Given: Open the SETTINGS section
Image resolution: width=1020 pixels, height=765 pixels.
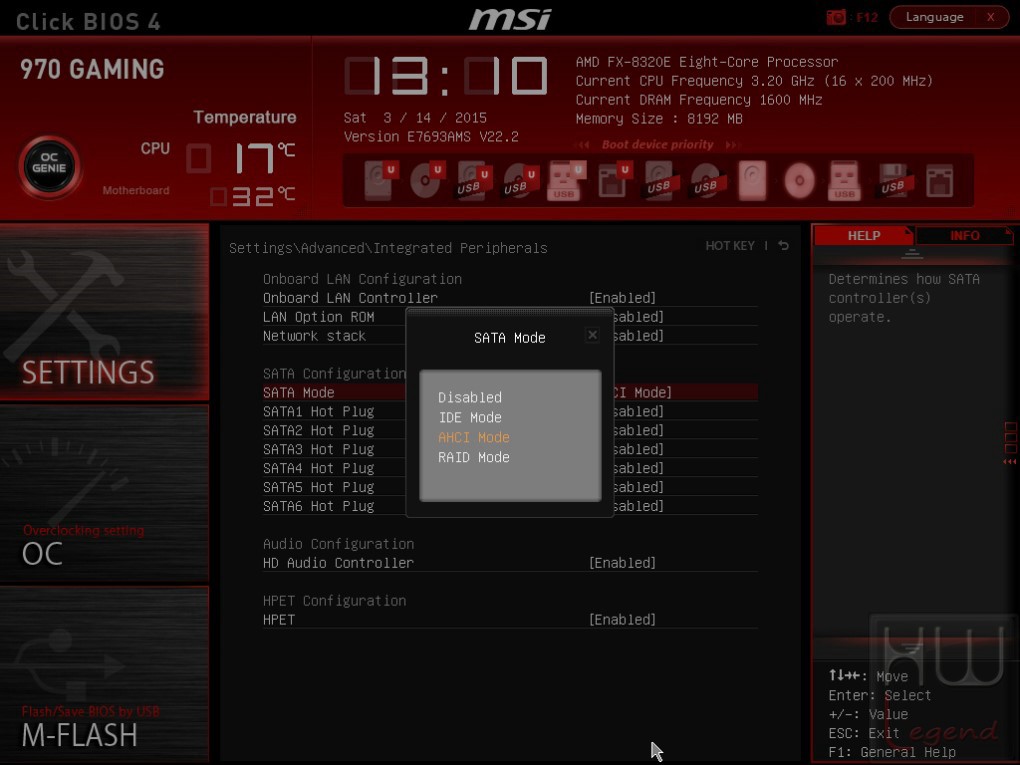Looking at the screenshot, I should (x=104, y=312).
